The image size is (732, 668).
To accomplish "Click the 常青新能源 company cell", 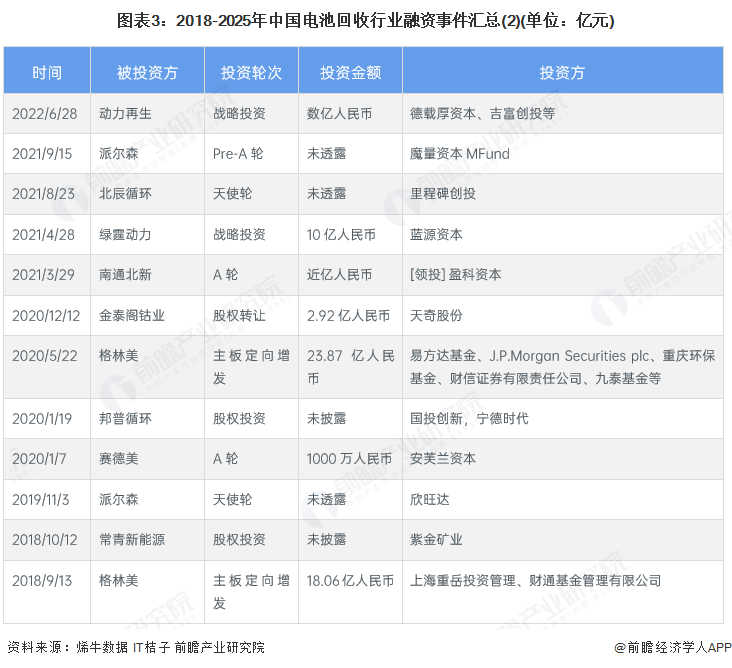I will click(148, 540).
